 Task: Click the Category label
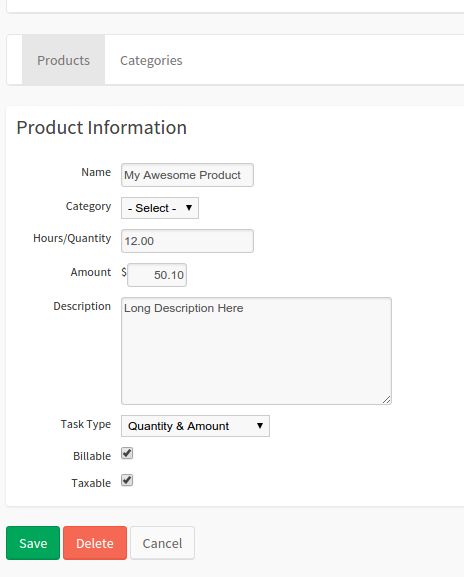point(88,206)
